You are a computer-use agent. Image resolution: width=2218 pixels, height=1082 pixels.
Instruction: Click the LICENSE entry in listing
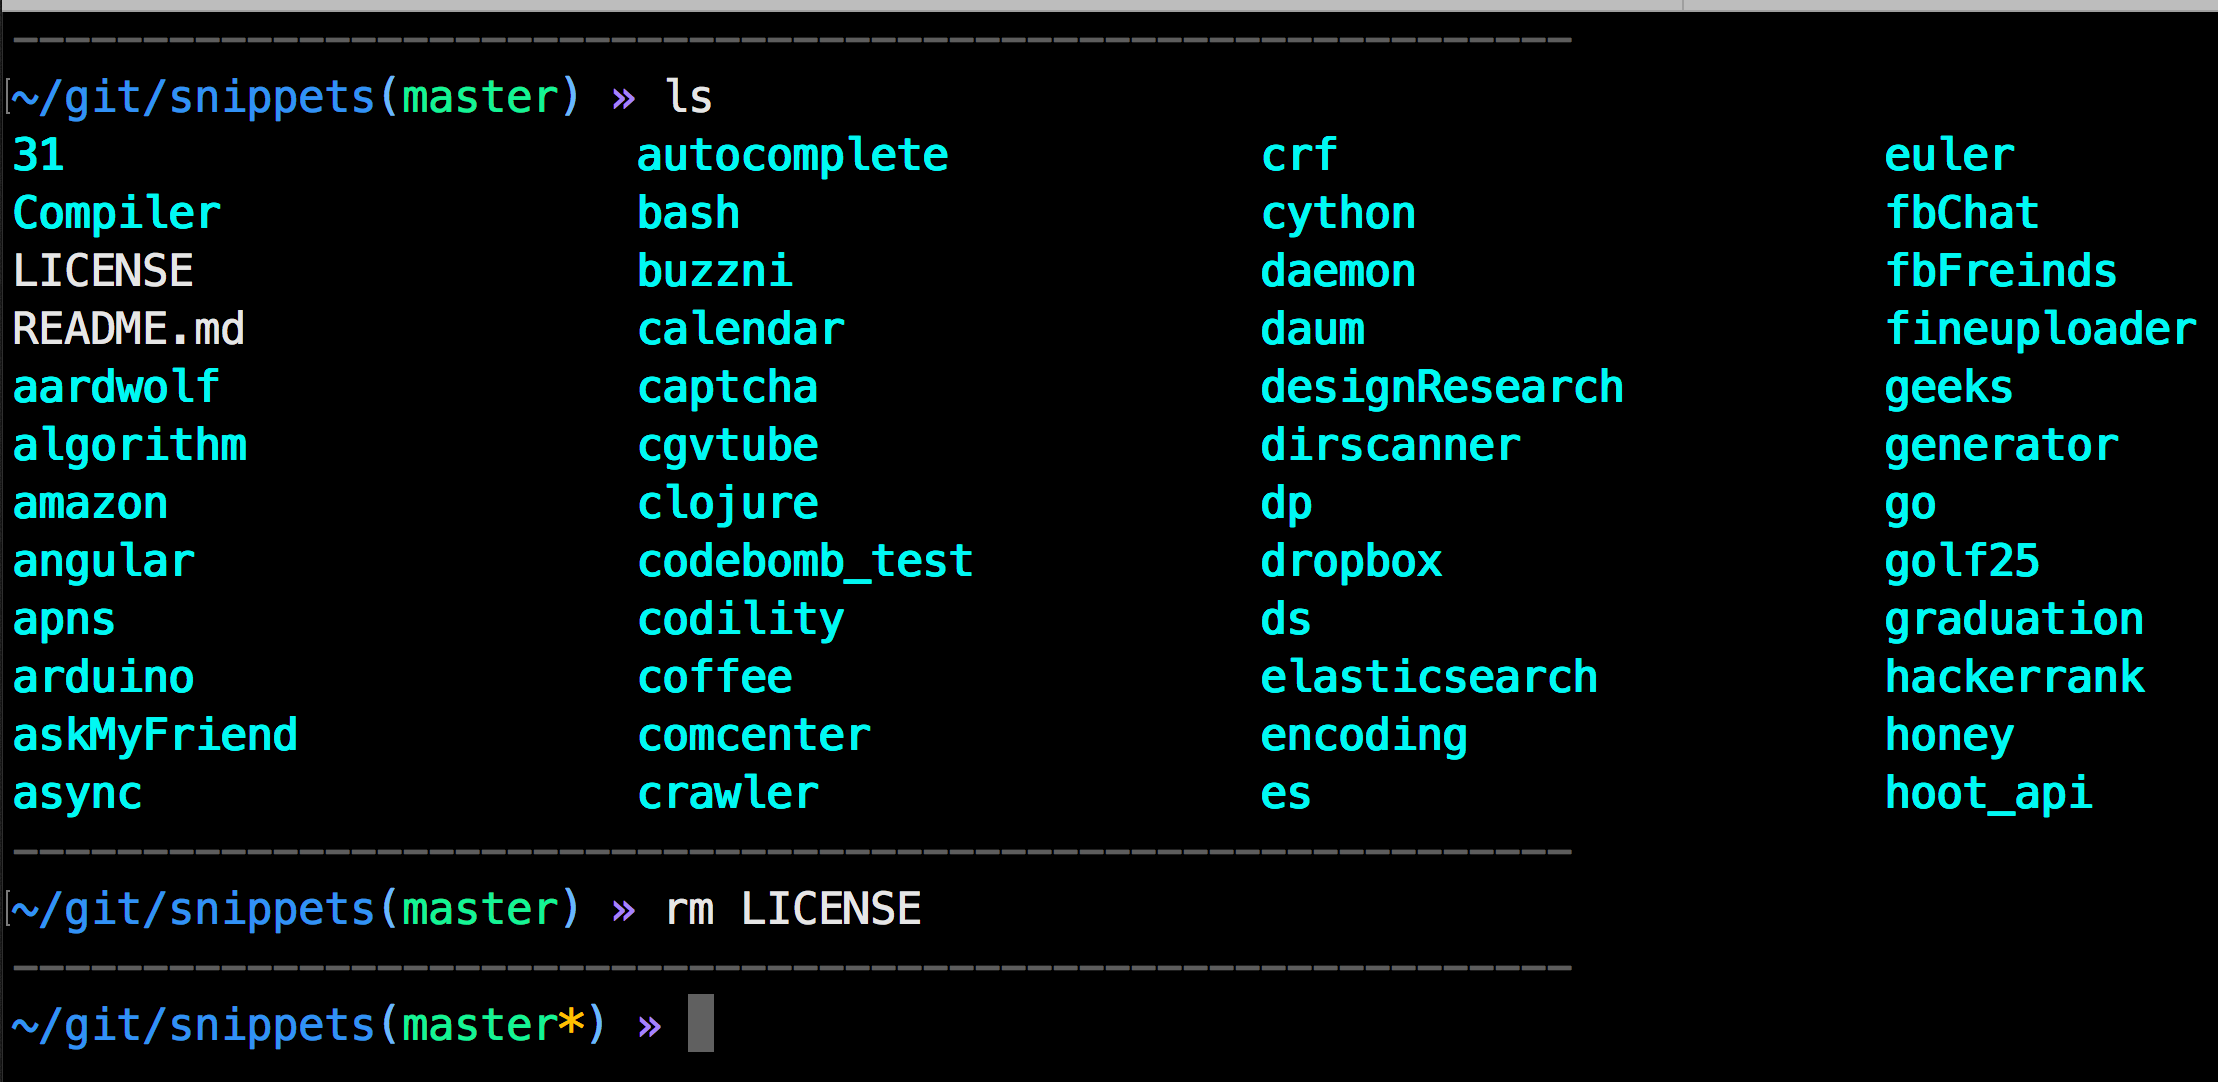pyautogui.click(x=103, y=271)
